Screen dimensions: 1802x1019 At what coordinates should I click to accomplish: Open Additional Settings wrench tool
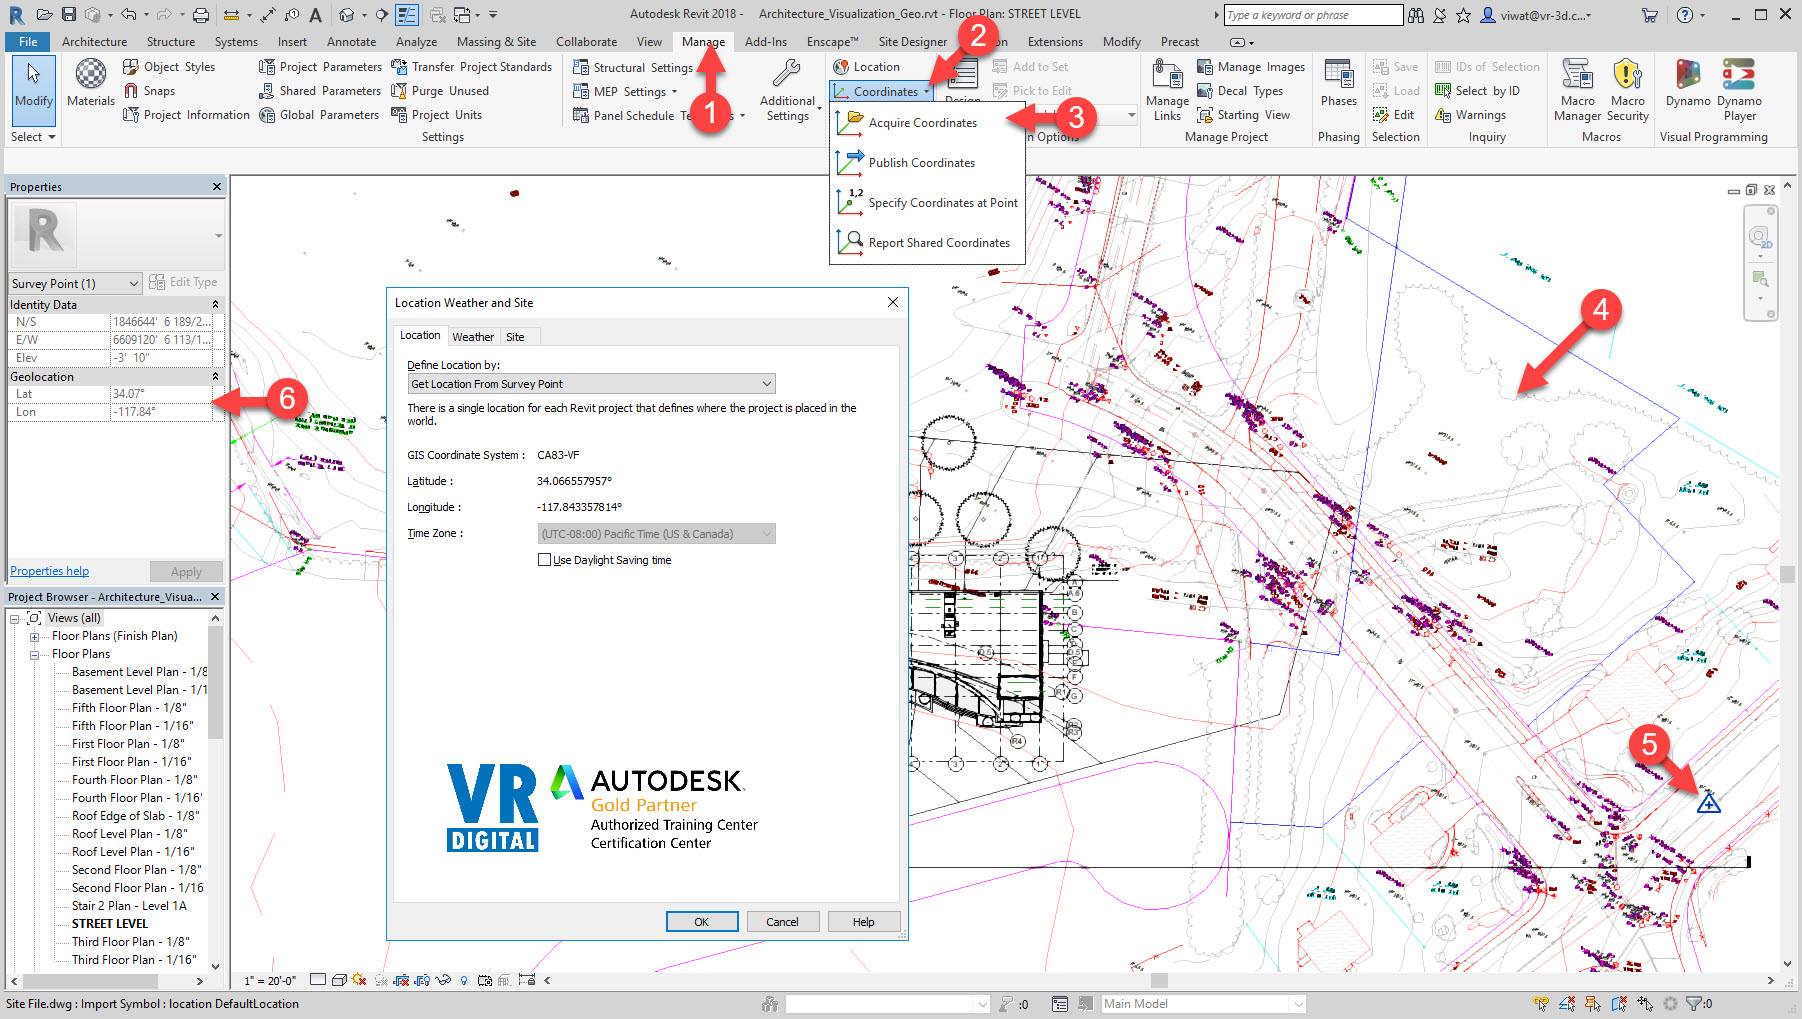(788, 90)
